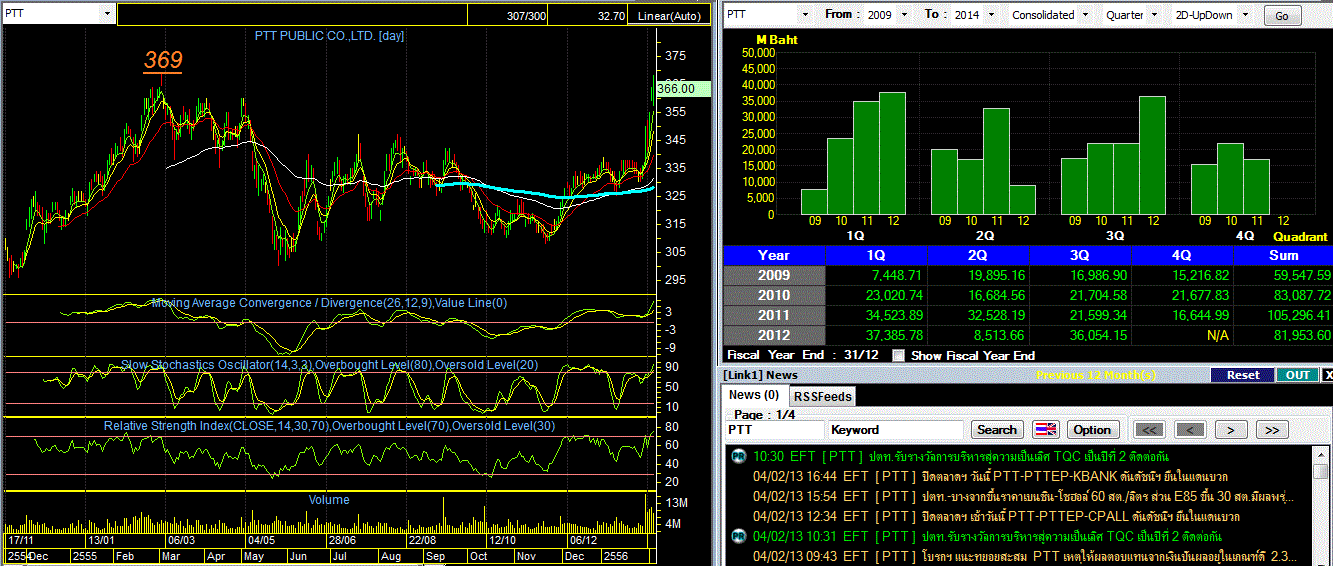Click the PR icon beside the 04/02/13 10:31 news
Image resolution: width=1333 pixels, height=566 pixels.
[x=738, y=536]
